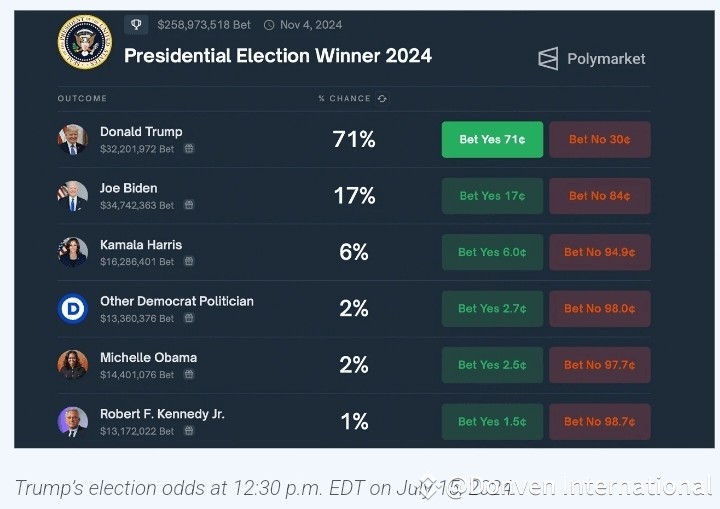Click Bet Yes 1.5¢ for Robert F. Kennedy Jr.

(x=492, y=421)
